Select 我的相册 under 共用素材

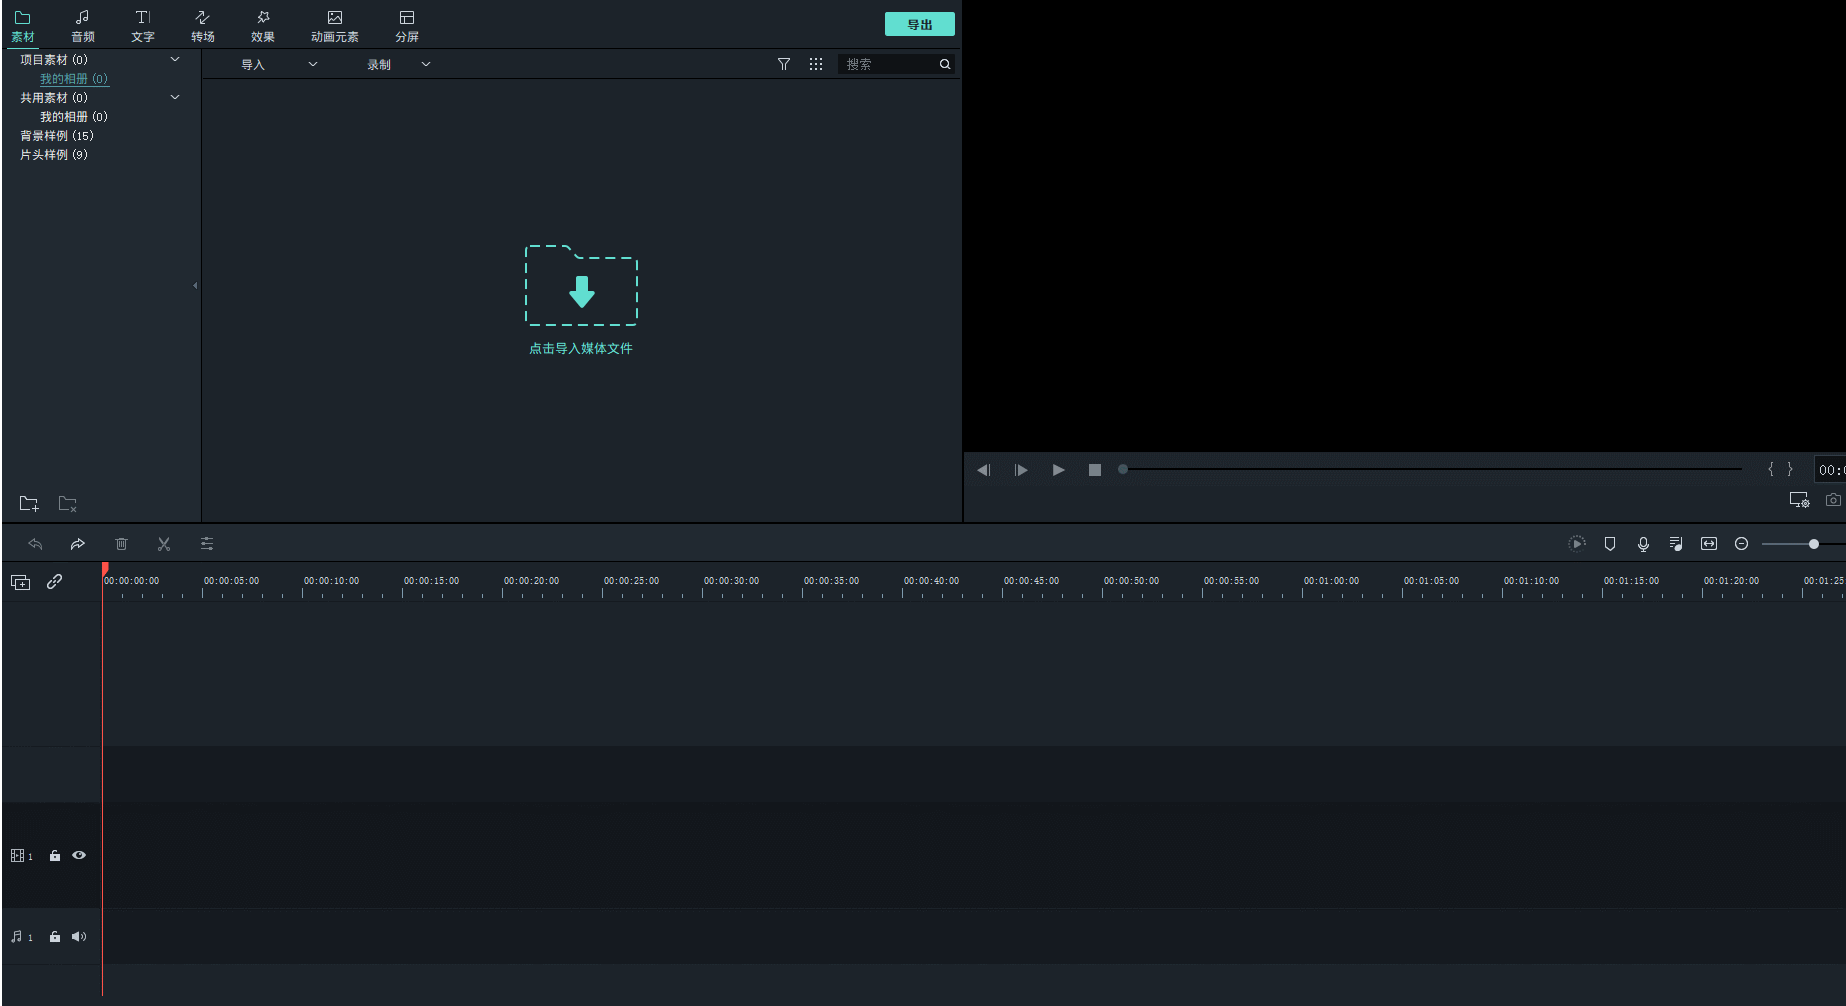click(x=74, y=117)
